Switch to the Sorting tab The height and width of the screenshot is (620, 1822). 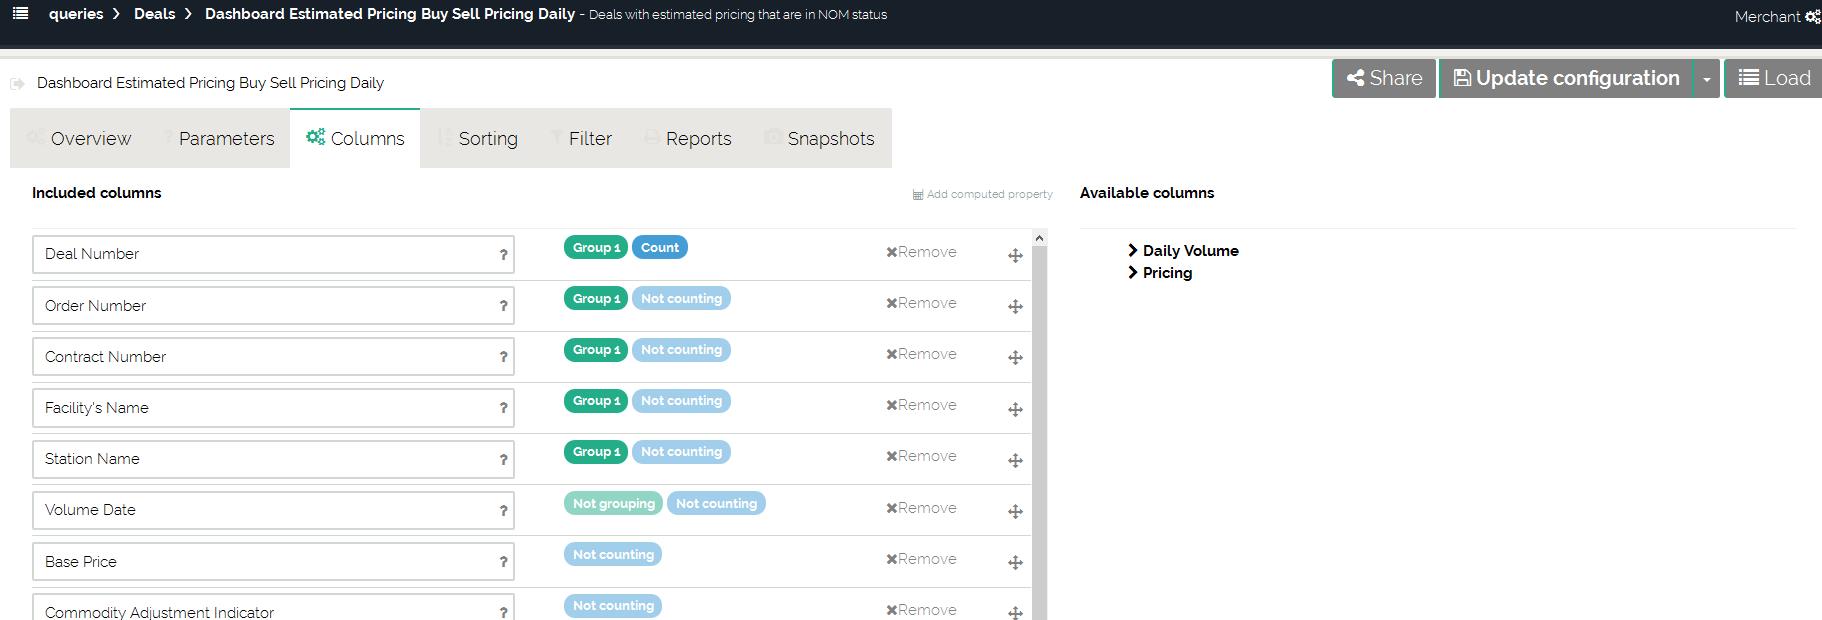point(487,139)
